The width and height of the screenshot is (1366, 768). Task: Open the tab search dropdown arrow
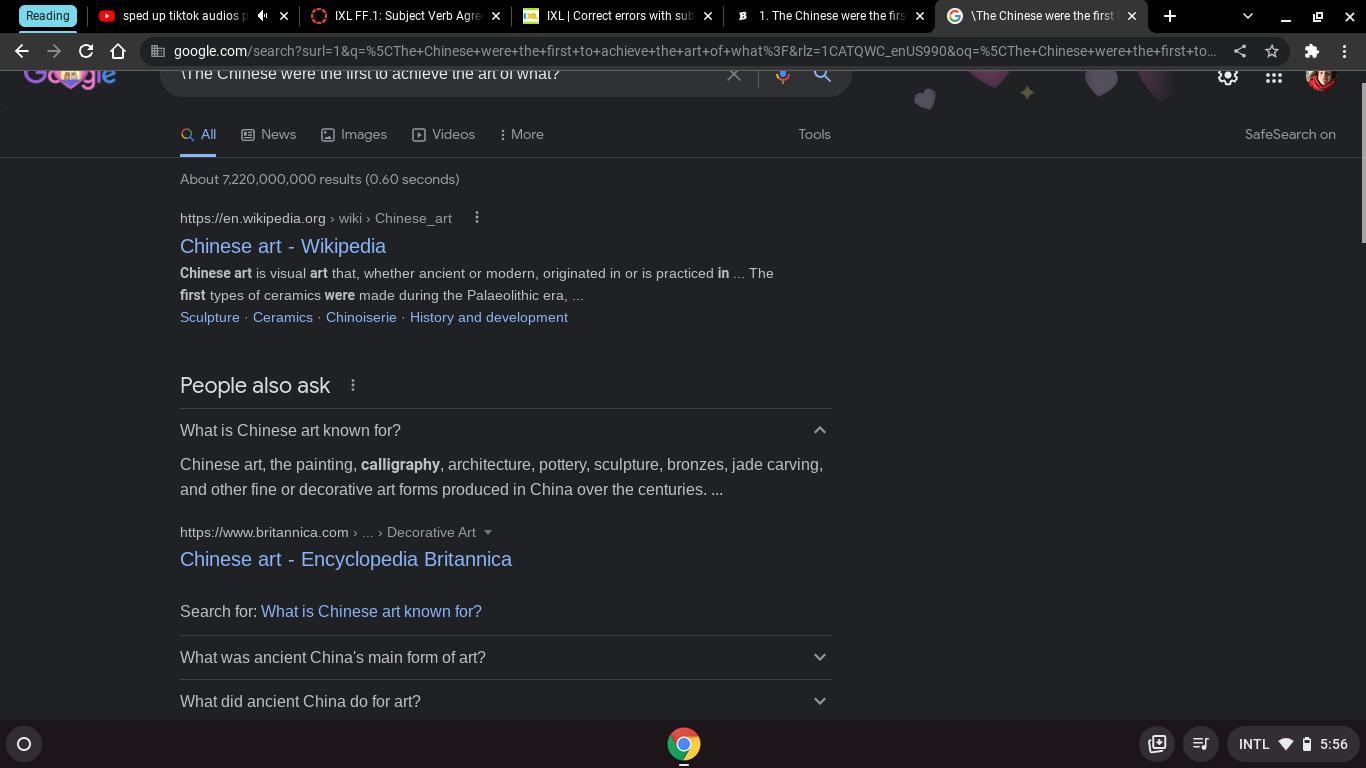coord(1248,16)
